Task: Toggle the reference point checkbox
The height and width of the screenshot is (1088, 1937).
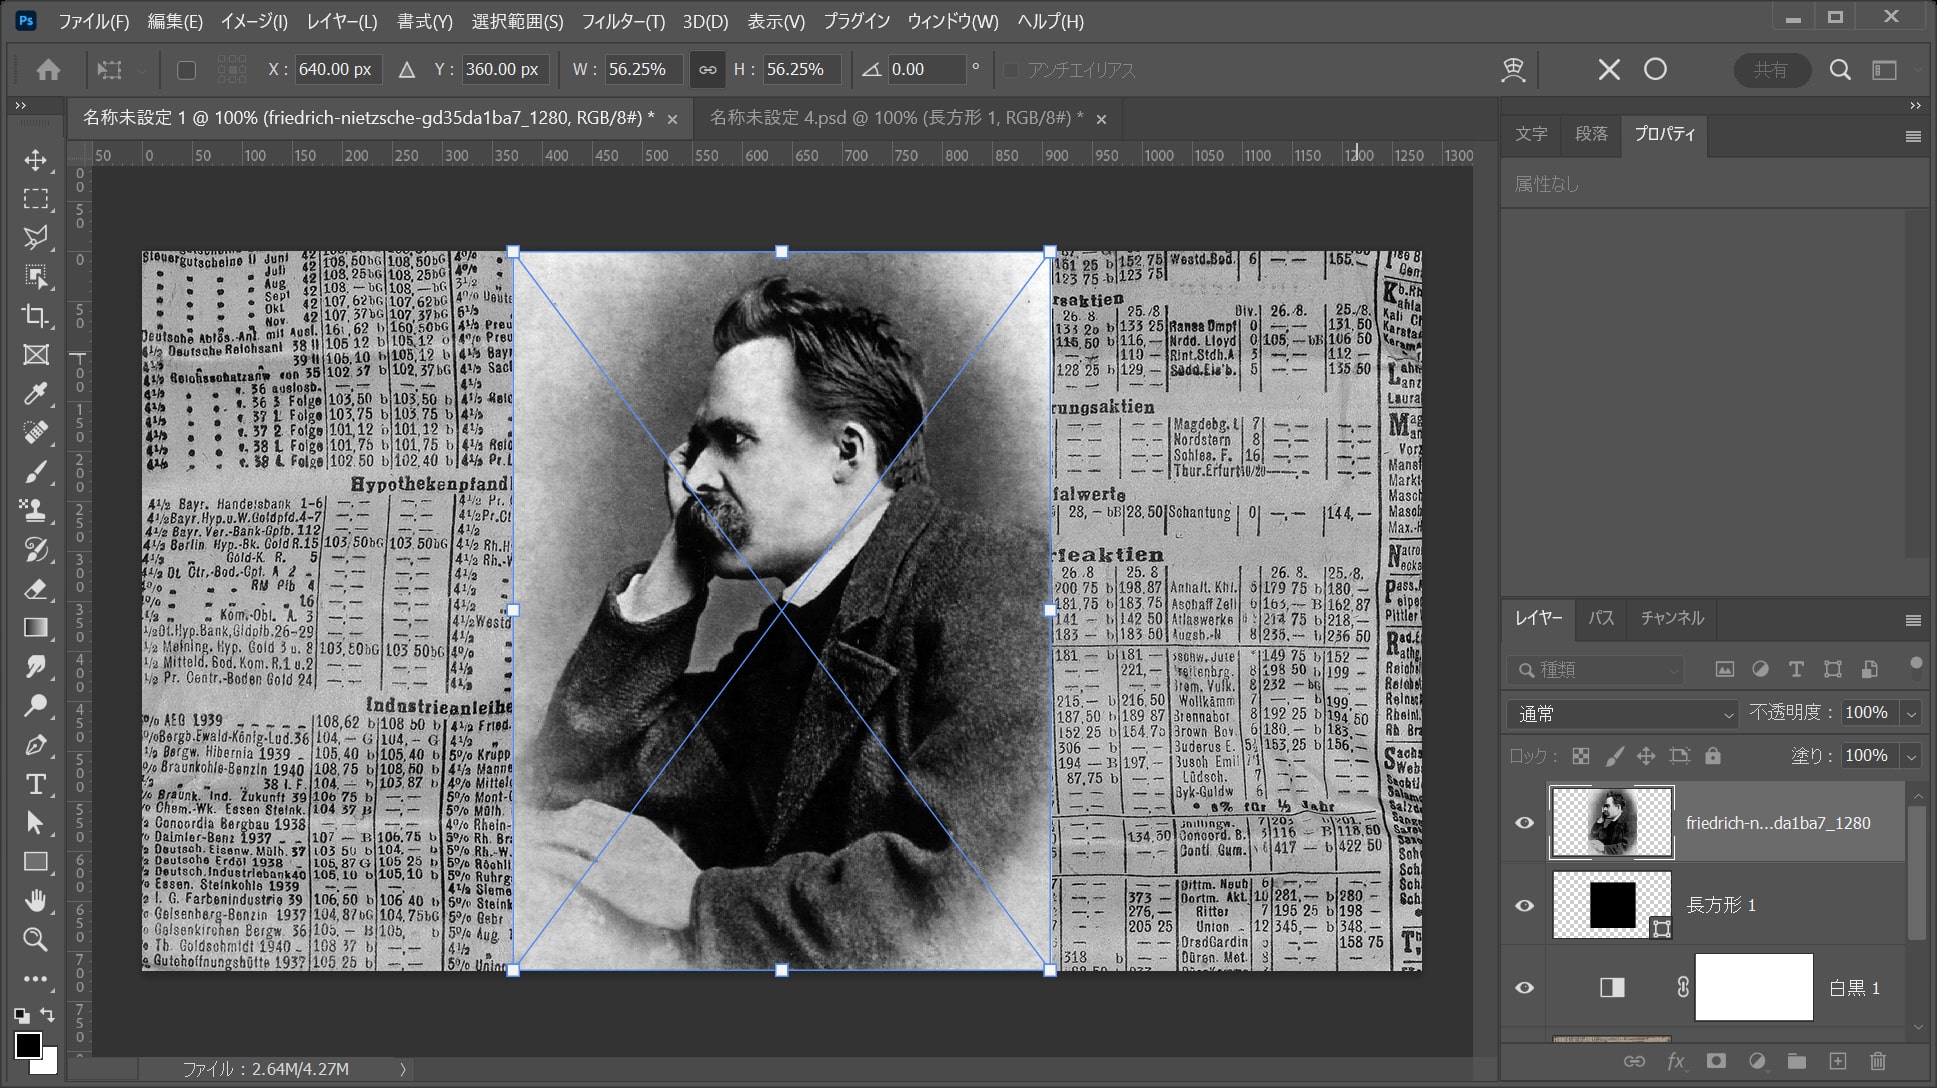Action: [186, 70]
